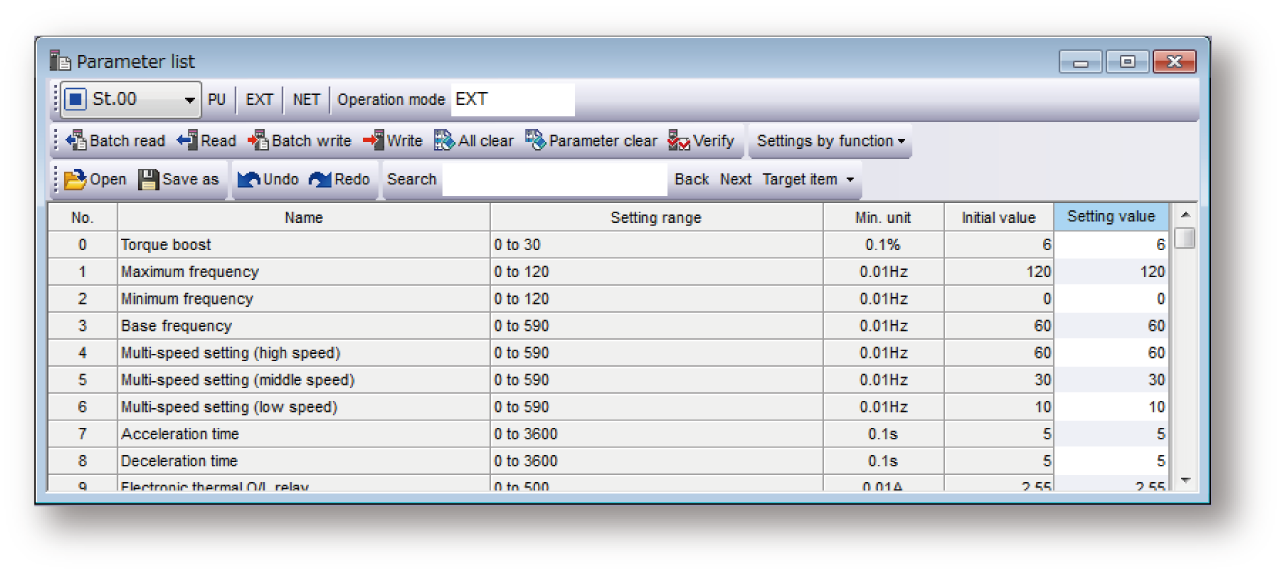Click the Parameter list window title icon
Image resolution: width=1280 pixels, height=572 pixels.
pos(61,61)
